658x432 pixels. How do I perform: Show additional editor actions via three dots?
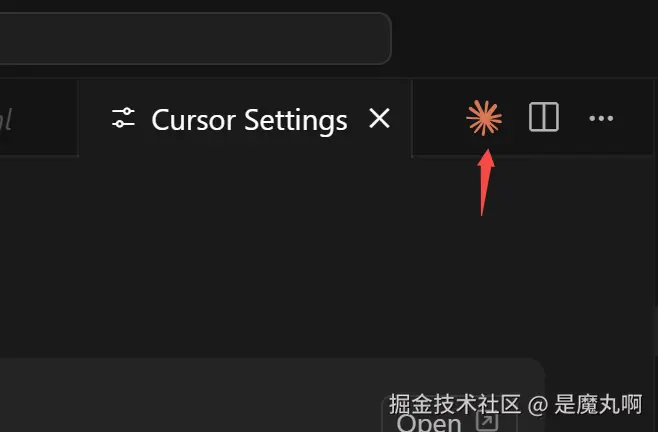pyautogui.click(x=601, y=118)
